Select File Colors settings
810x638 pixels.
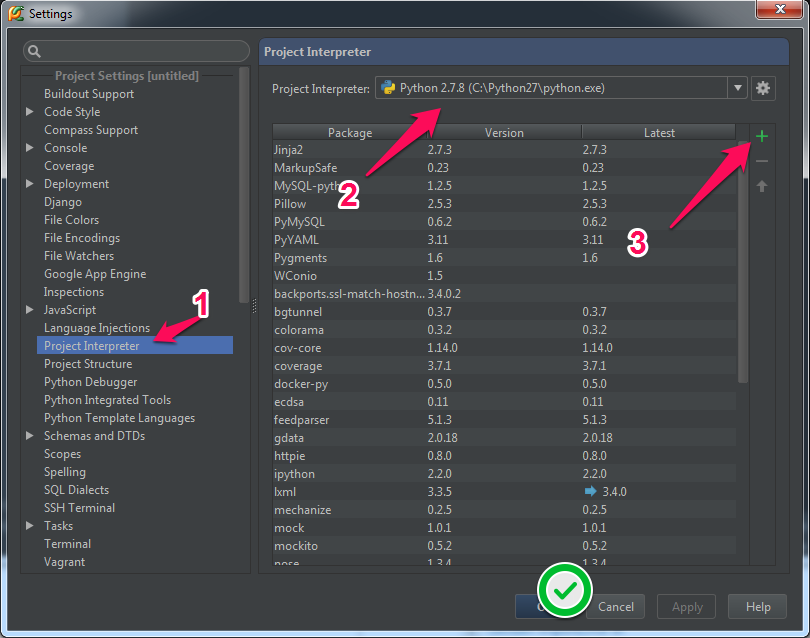(71, 220)
